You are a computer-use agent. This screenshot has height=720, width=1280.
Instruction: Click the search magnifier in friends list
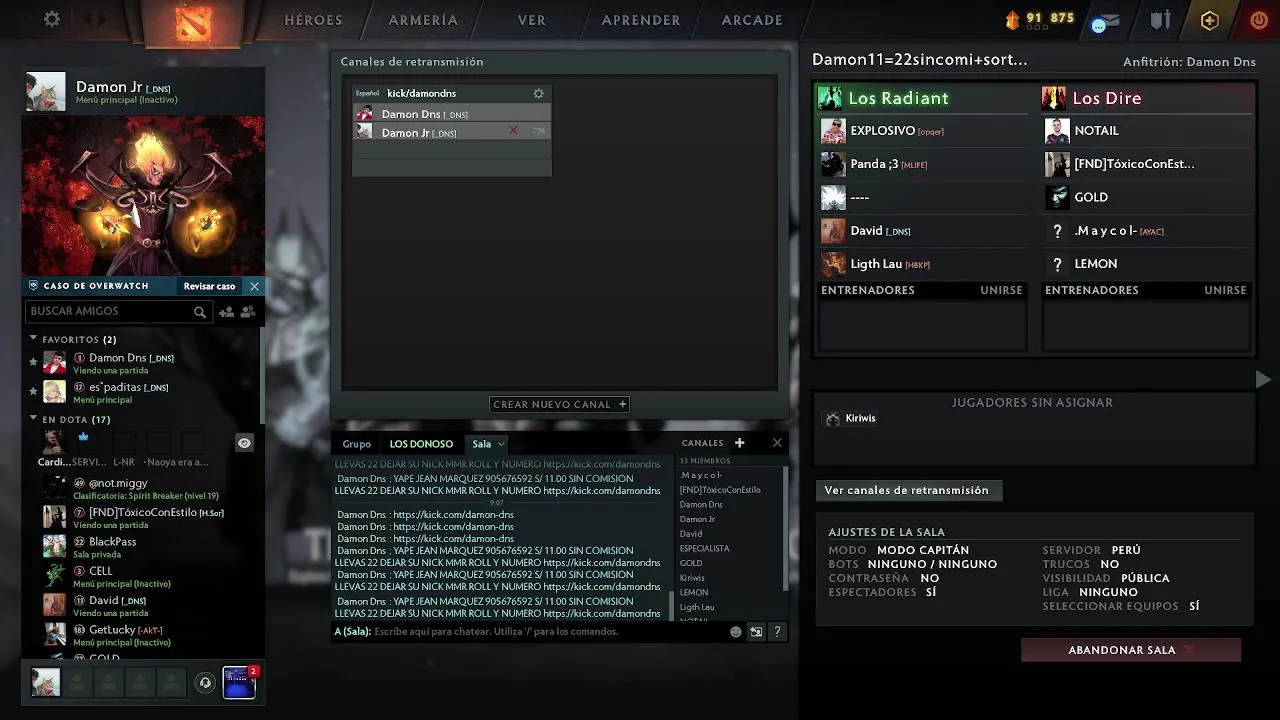click(200, 312)
